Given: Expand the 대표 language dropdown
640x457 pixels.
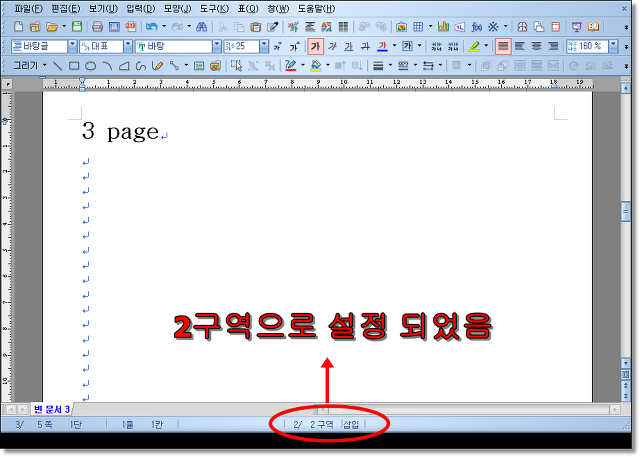Looking at the screenshot, I should [x=128, y=47].
